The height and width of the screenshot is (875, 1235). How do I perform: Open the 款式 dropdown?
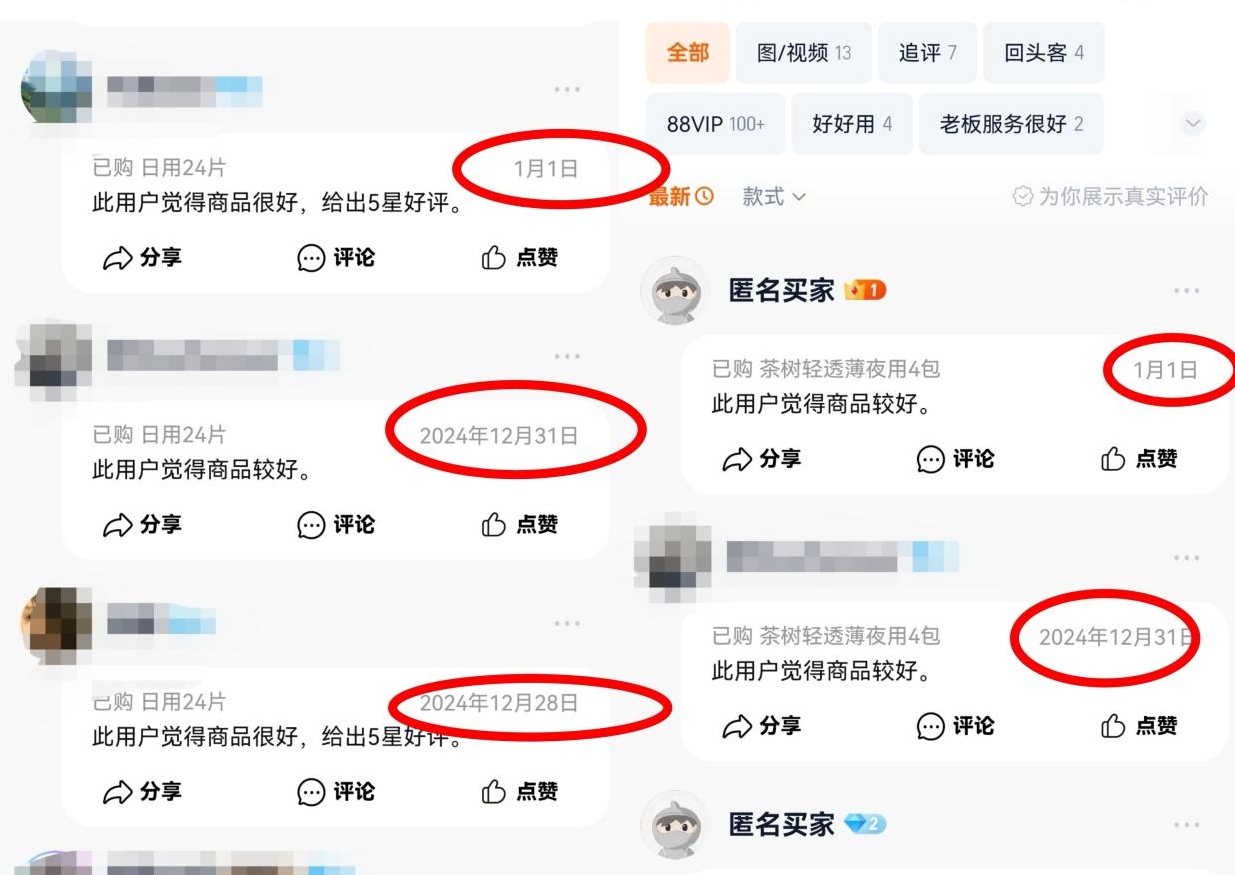tap(774, 197)
